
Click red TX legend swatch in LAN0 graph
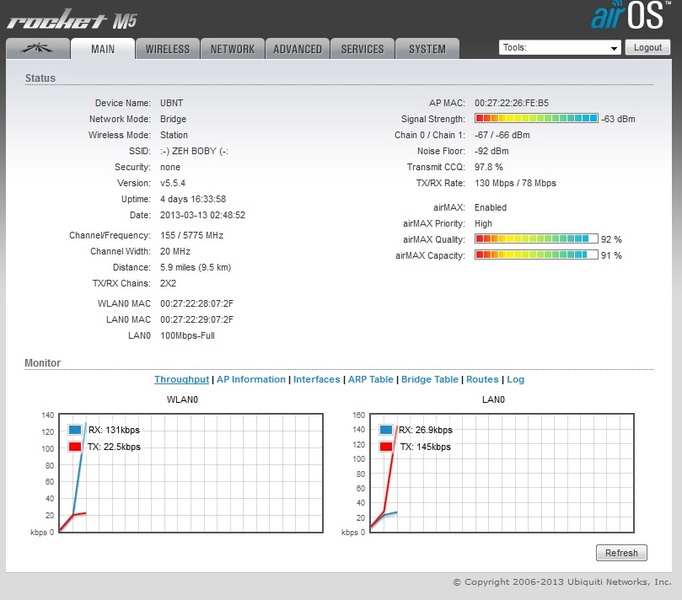pyautogui.click(x=386, y=447)
